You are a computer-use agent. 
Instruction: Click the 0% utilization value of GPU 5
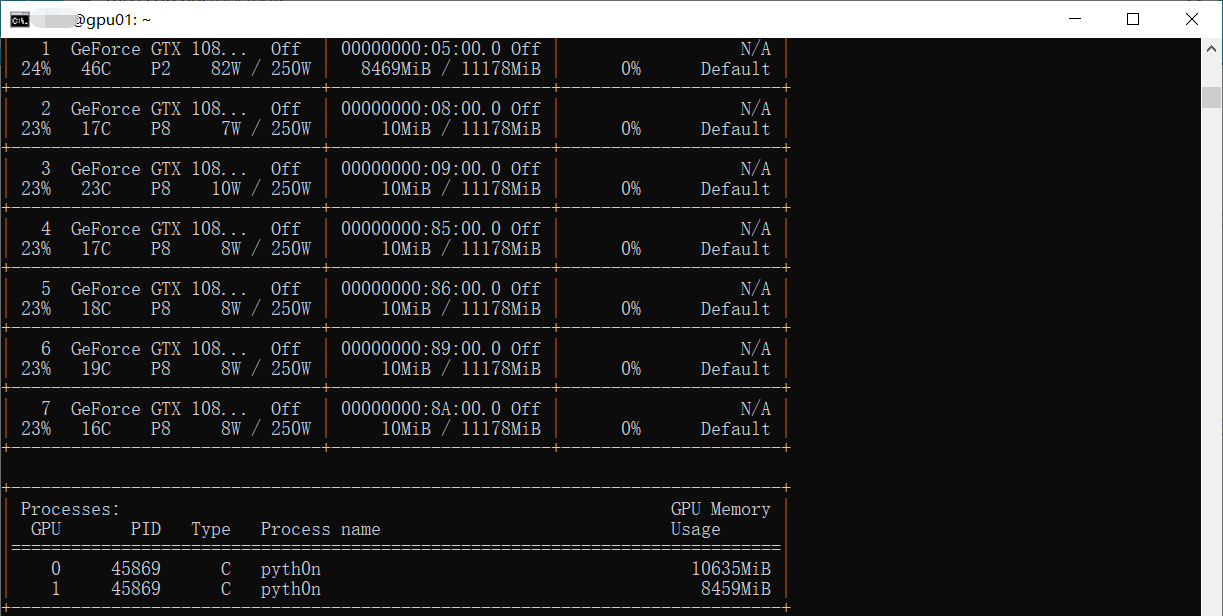(x=631, y=308)
